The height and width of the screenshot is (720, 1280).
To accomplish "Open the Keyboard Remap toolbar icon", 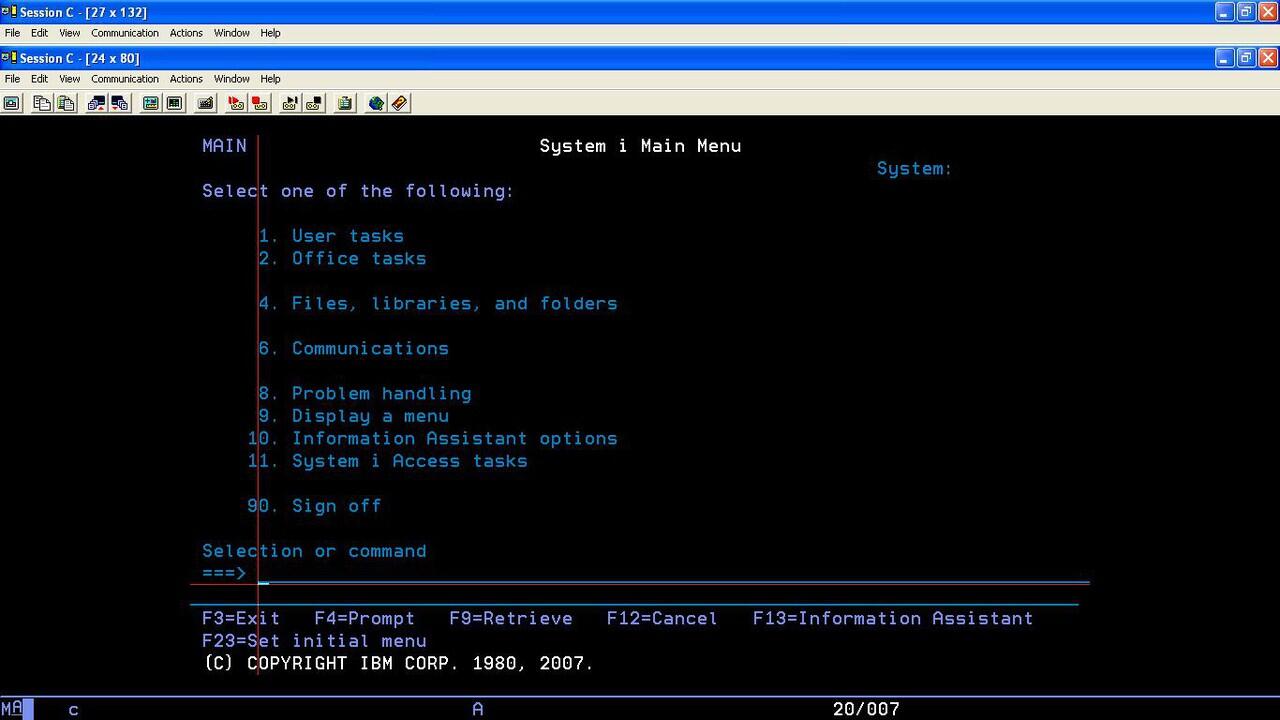I will [x=205, y=103].
